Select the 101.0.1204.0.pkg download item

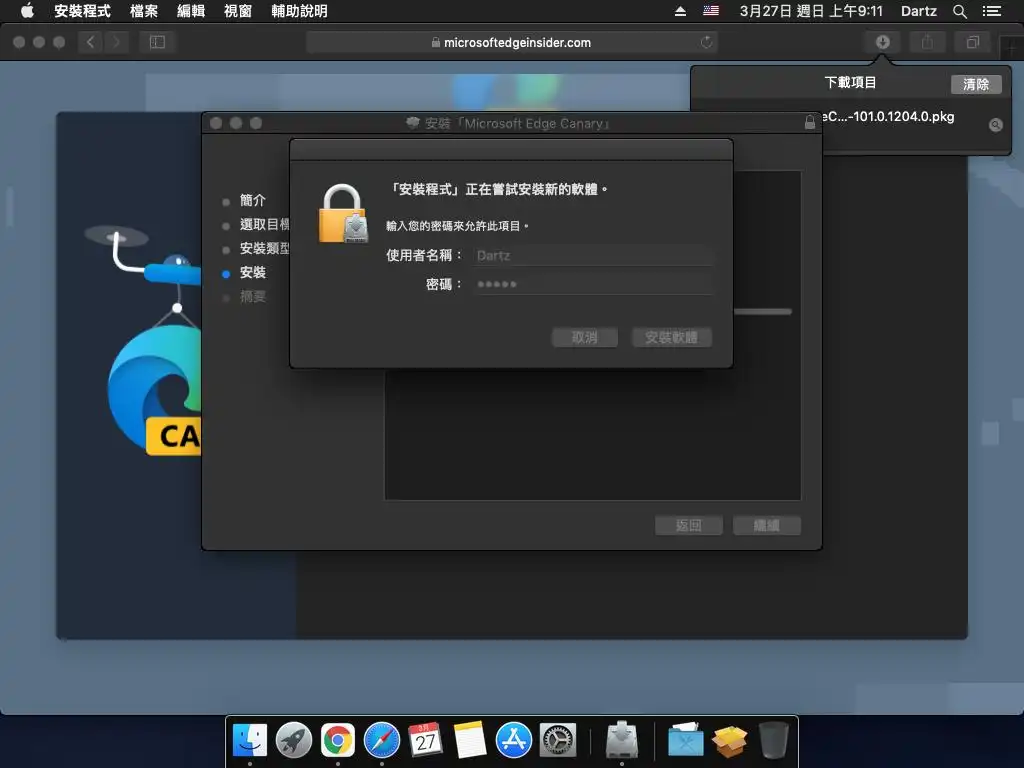888,117
